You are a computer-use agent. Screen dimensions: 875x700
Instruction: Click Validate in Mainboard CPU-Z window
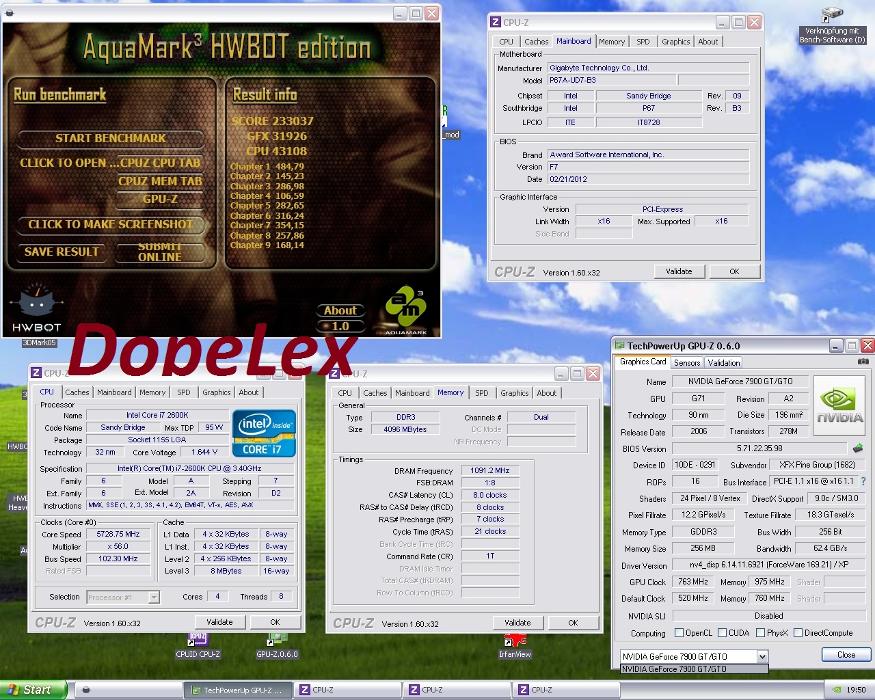679,271
